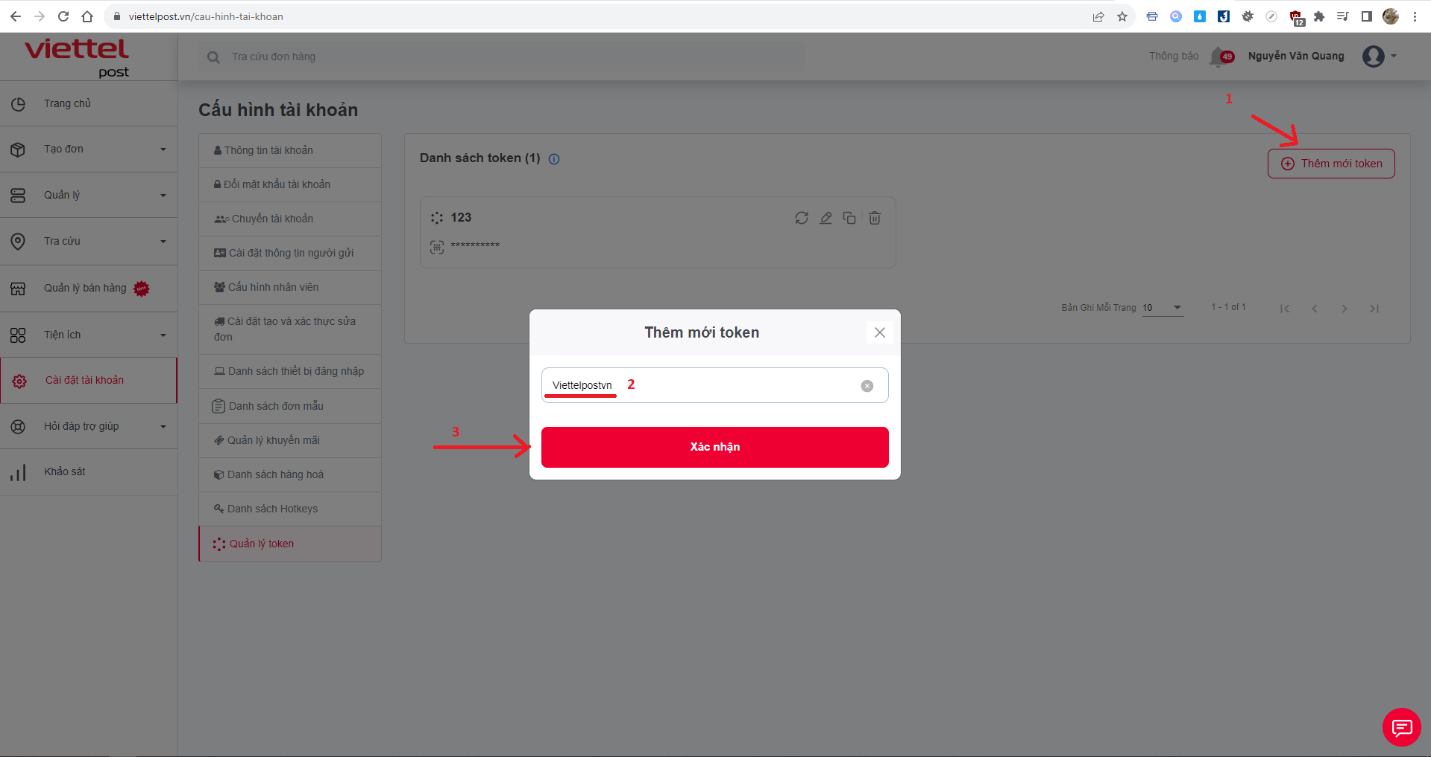Clear the token name field with the x icon
This screenshot has height=757, width=1431.
(x=867, y=386)
